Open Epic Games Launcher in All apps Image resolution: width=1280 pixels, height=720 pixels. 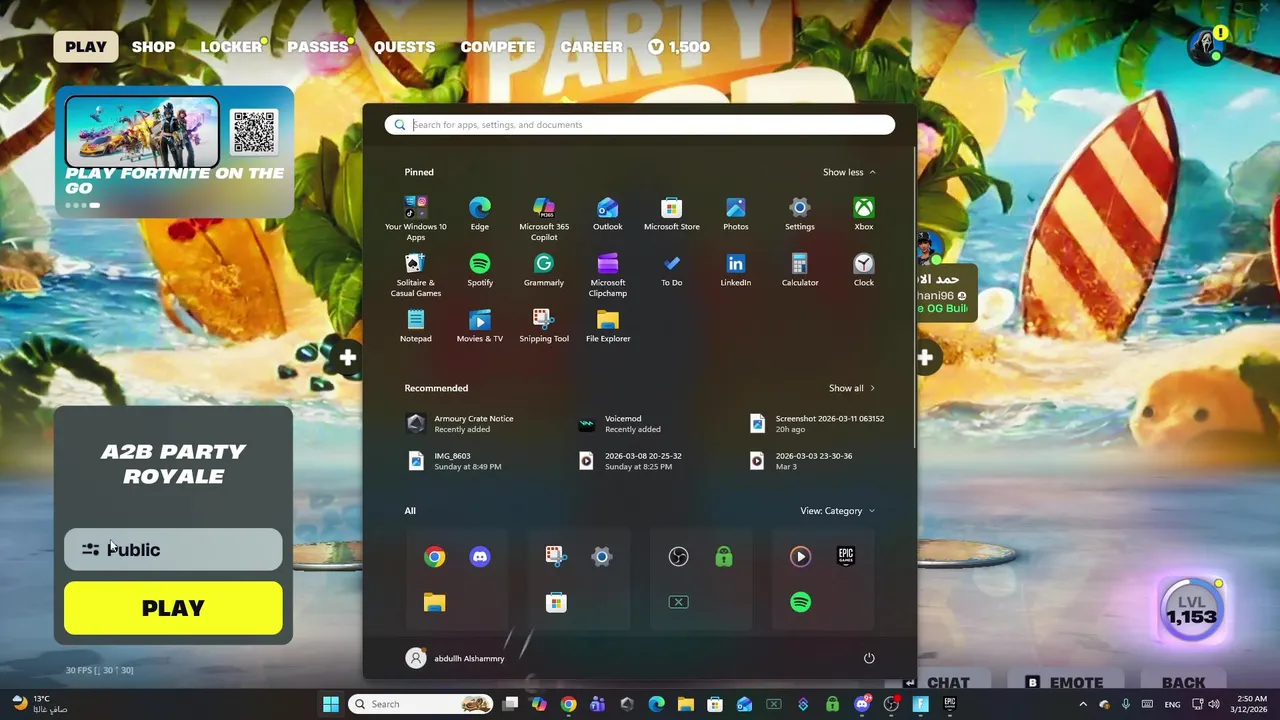point(846,557)
